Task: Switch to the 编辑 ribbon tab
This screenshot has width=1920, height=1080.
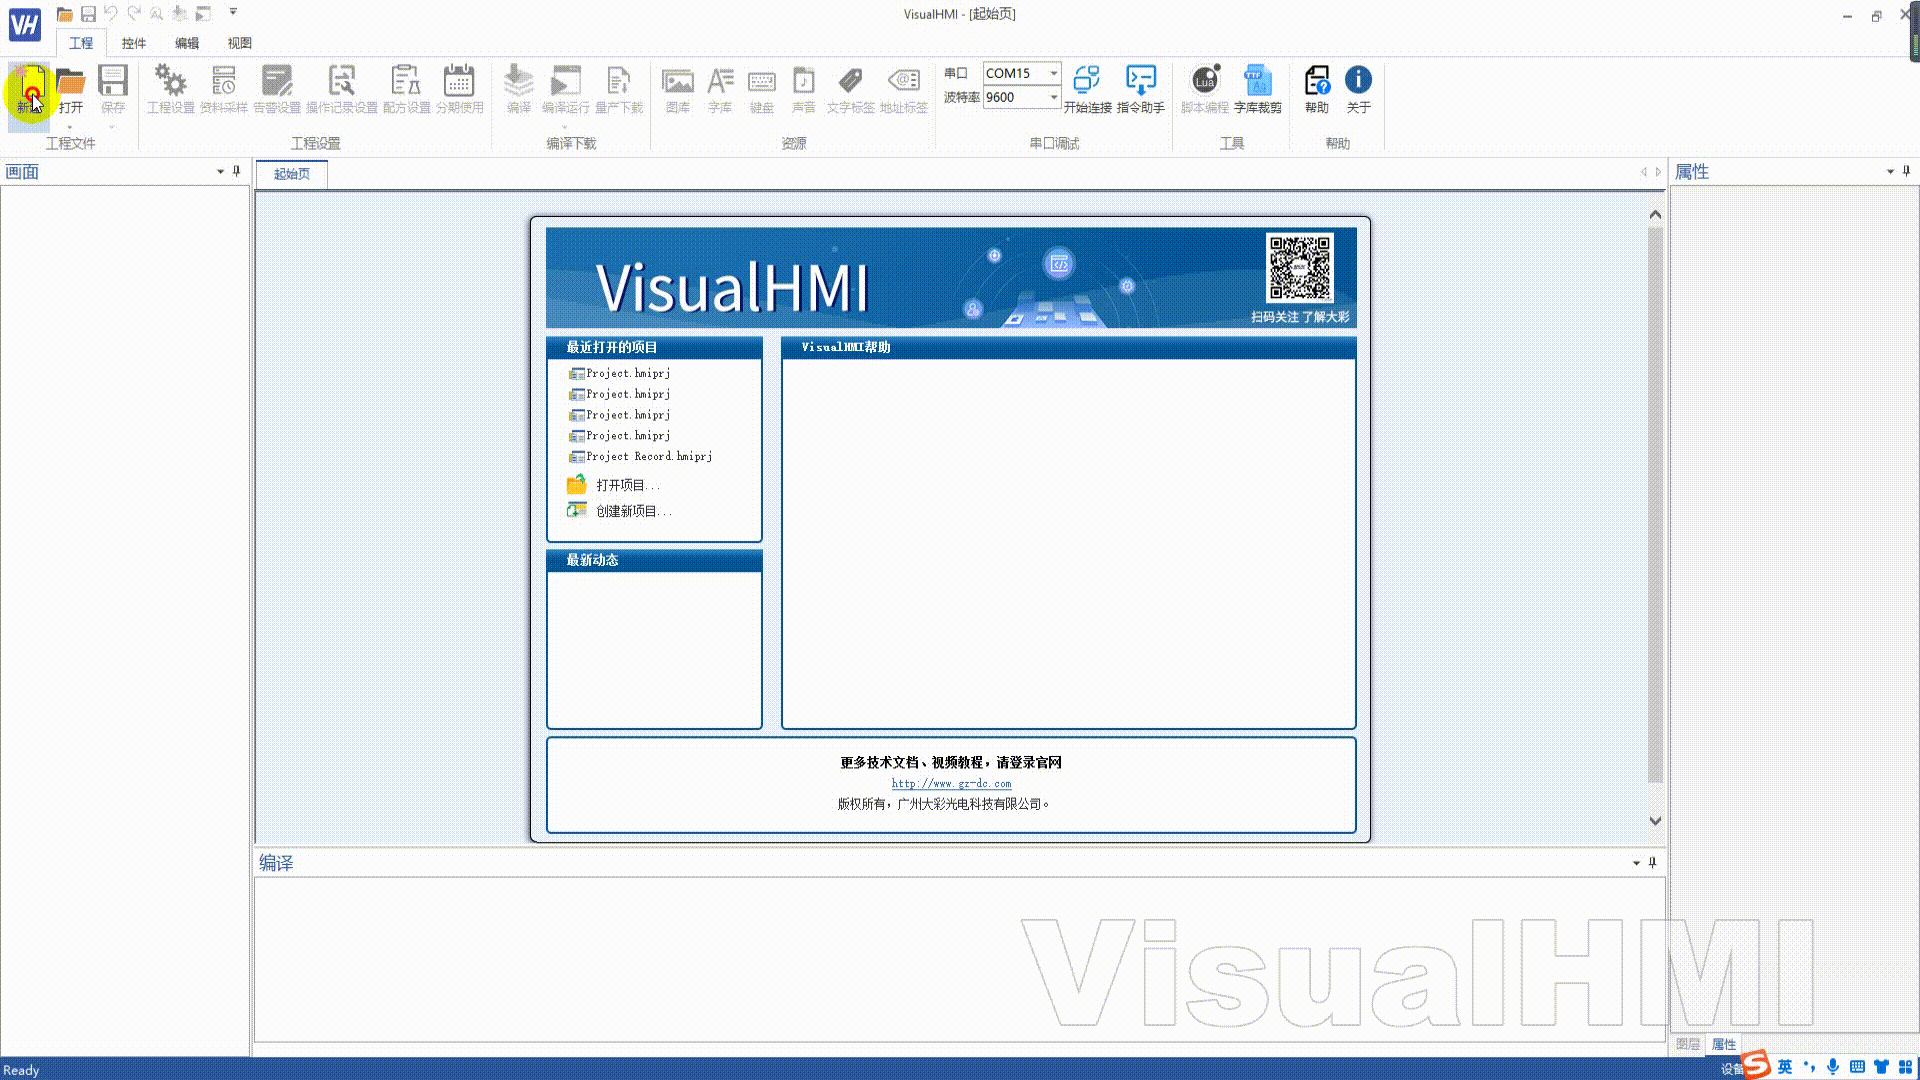Action: pyautogui.click(x=187, y=43)
